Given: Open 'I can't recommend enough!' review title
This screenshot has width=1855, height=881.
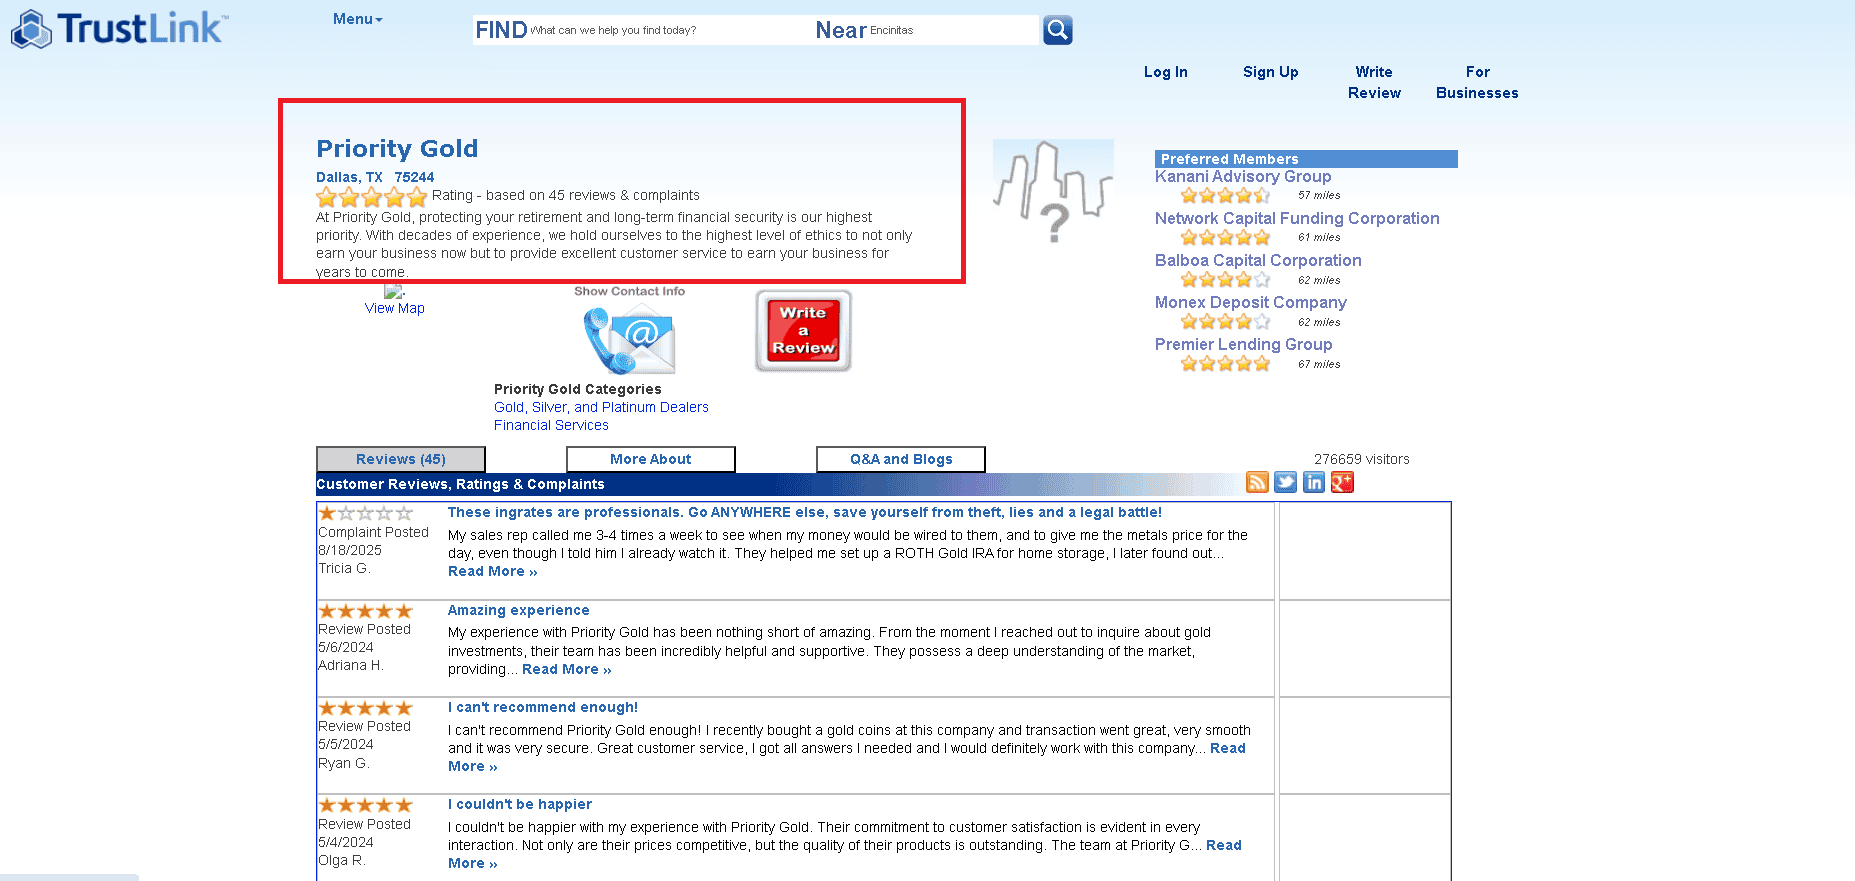Looking at the screenshot, I should pos(543,707).
